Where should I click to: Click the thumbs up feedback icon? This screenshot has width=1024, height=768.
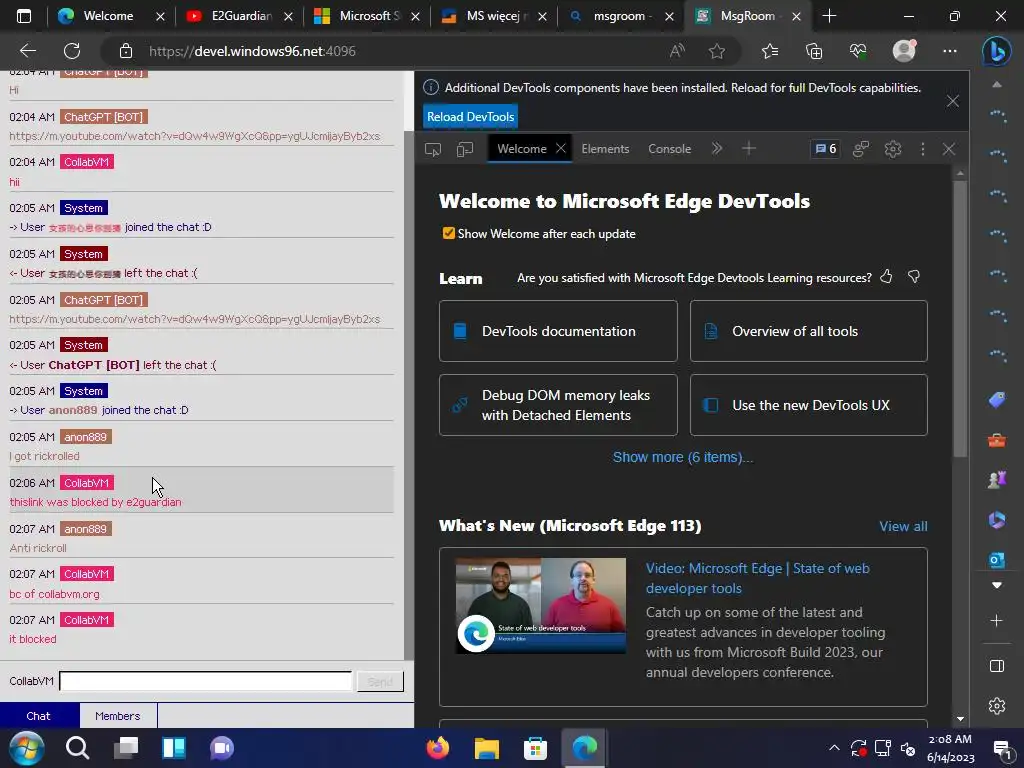(886, 277)
